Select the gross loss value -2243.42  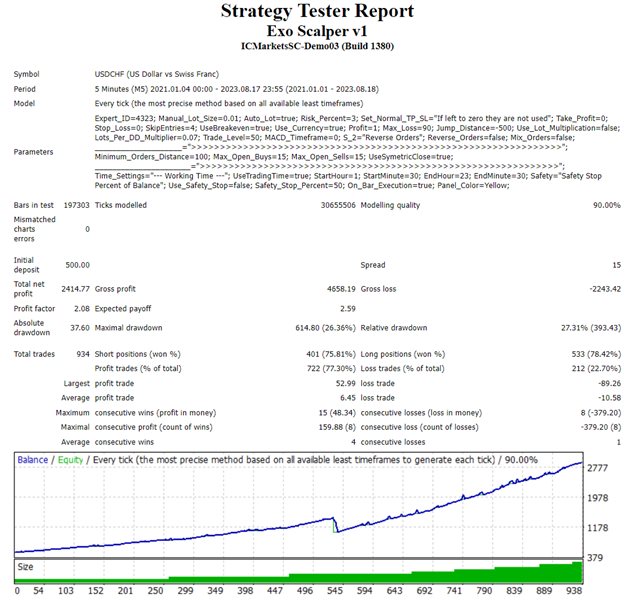pos(605,289)
